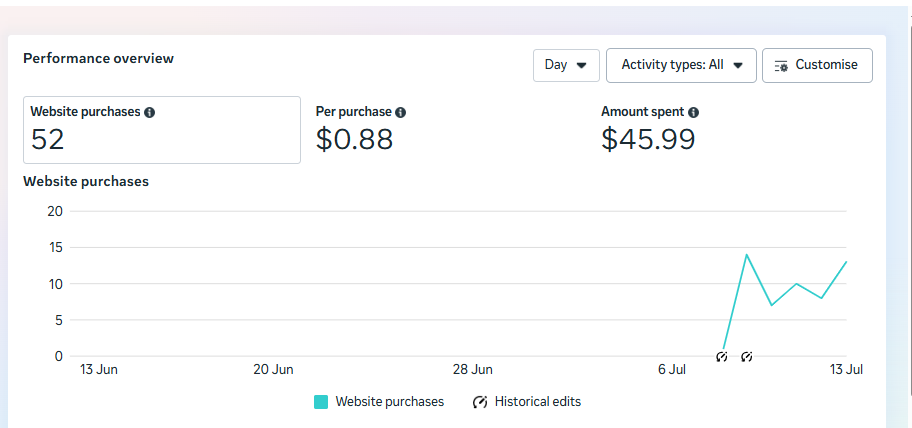Click info icon beside Website purchases metric
912x428 pixels.
coord(149,113)
